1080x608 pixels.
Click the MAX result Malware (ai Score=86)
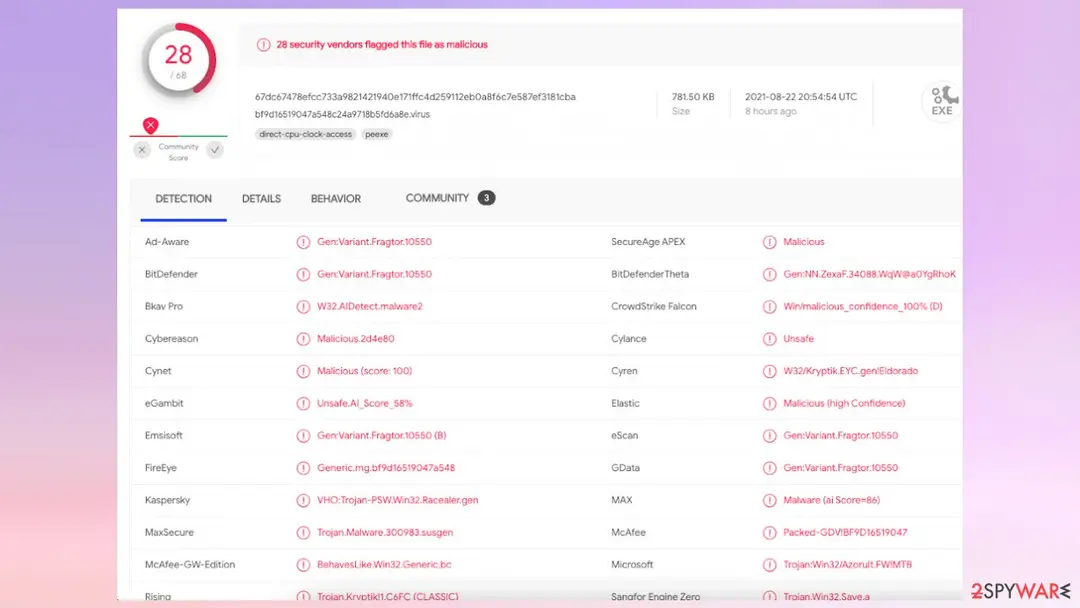pyautogui.click(x=831, y=500)
